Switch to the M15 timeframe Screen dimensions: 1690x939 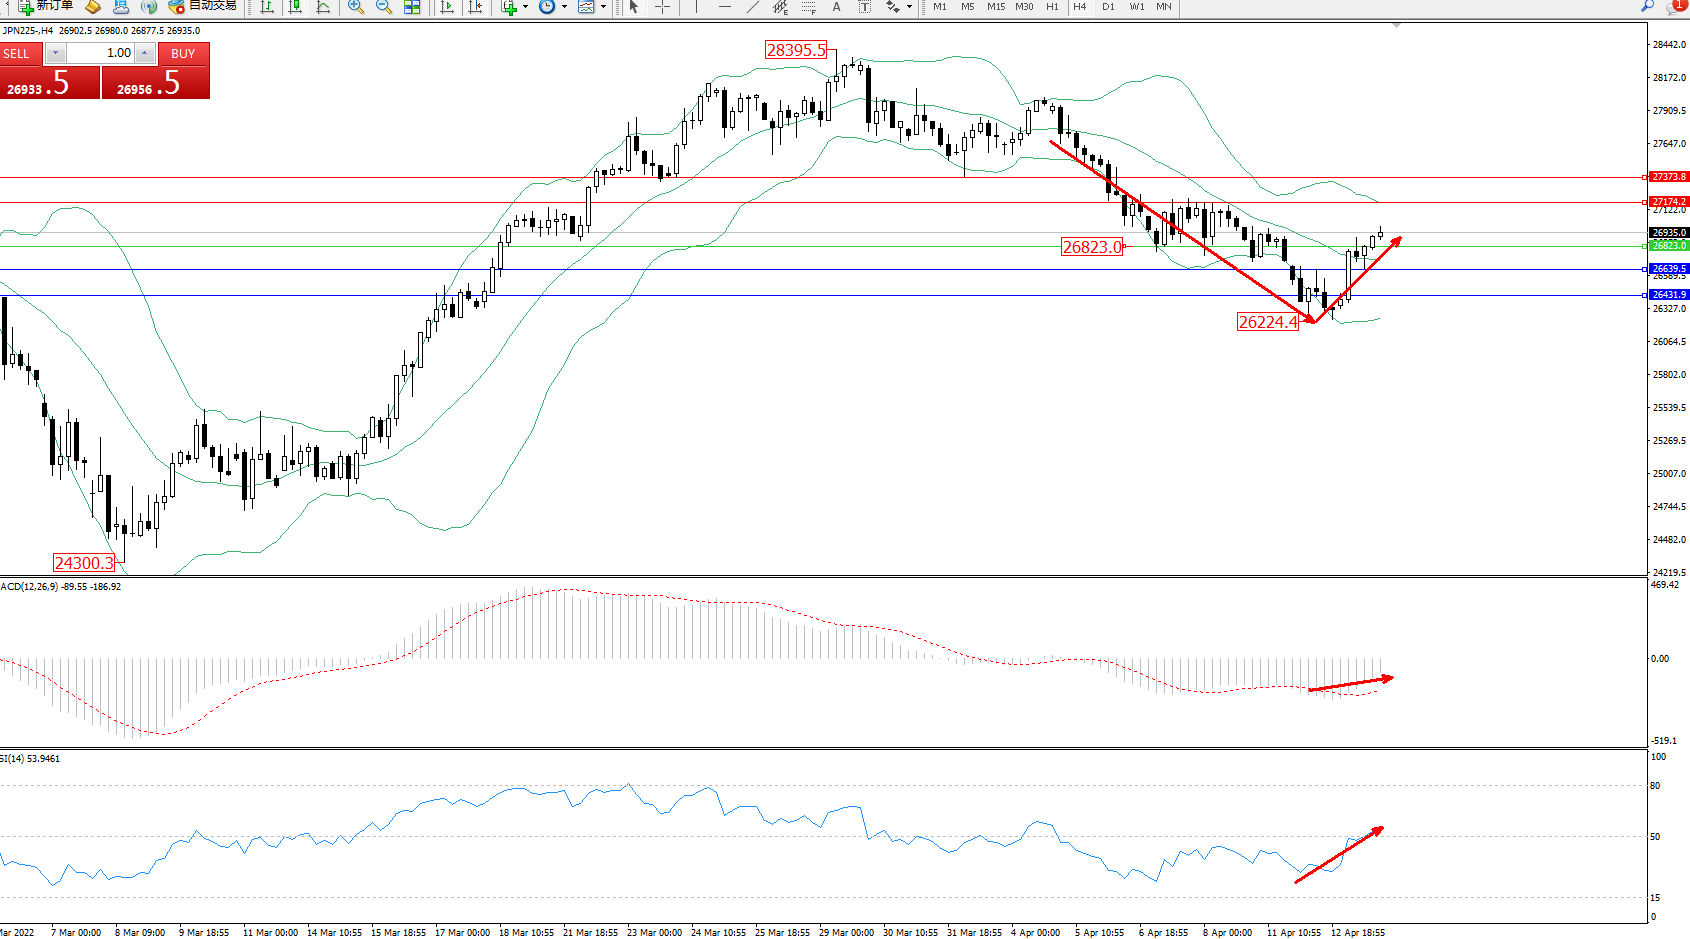pos(996,7)
